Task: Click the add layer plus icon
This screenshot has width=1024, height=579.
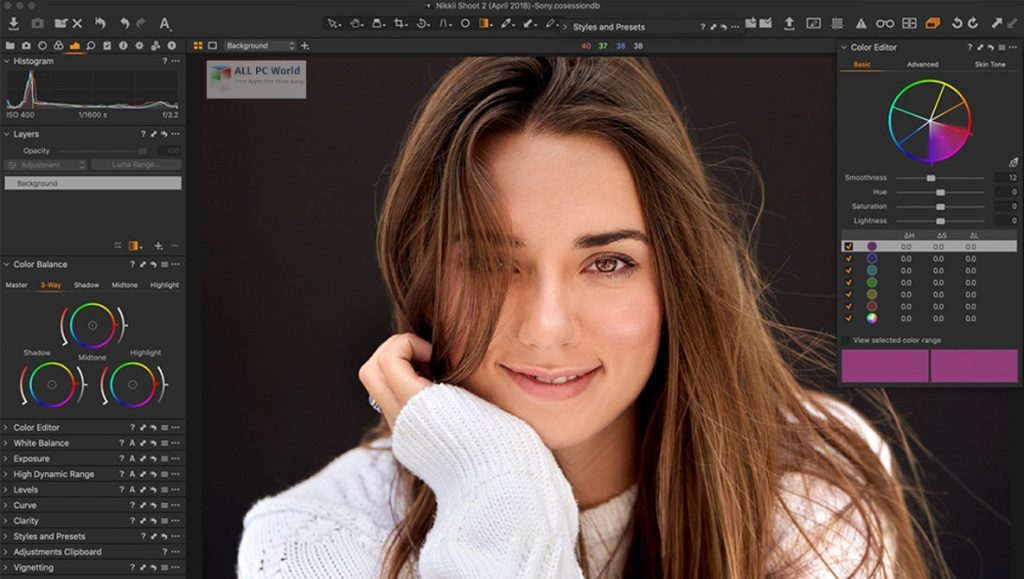Action: (x=158, y=245)
